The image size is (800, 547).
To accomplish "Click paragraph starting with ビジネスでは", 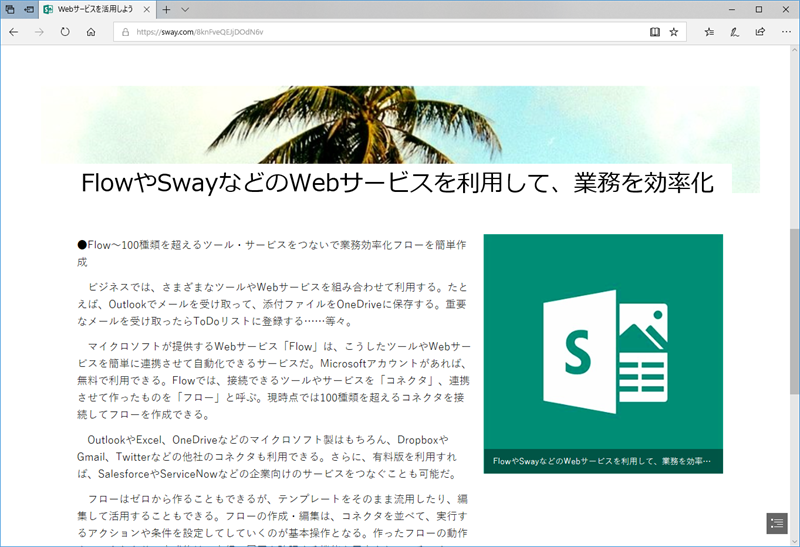I will point(272,304).
